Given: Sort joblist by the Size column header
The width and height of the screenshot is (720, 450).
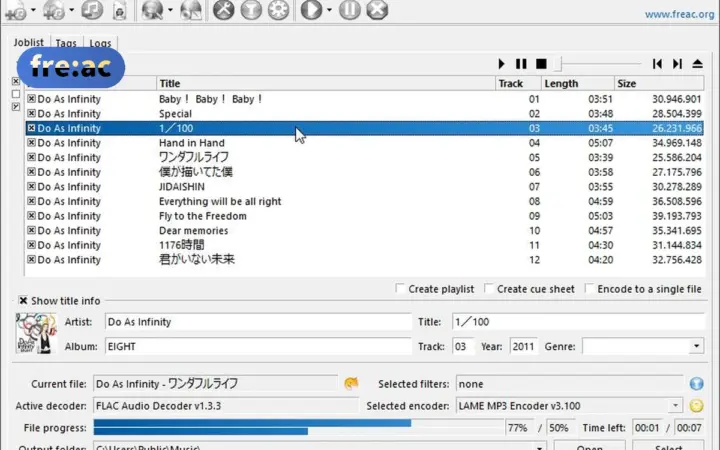Looking at the screenshot, I should (x=659, y=84).
